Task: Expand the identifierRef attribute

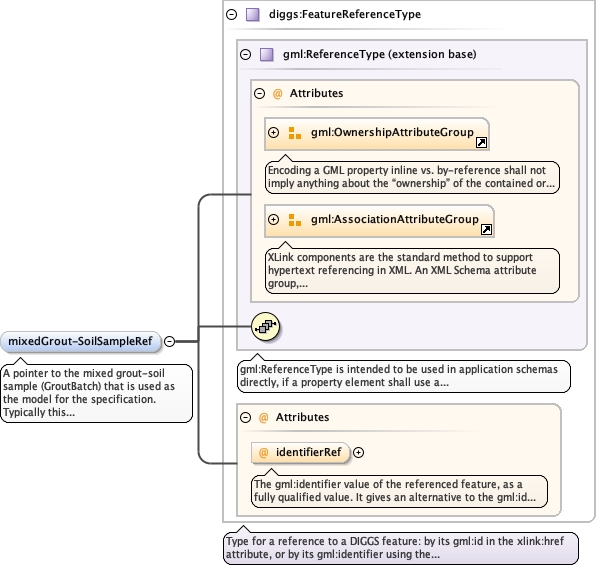Action: [x=358, y=452]
